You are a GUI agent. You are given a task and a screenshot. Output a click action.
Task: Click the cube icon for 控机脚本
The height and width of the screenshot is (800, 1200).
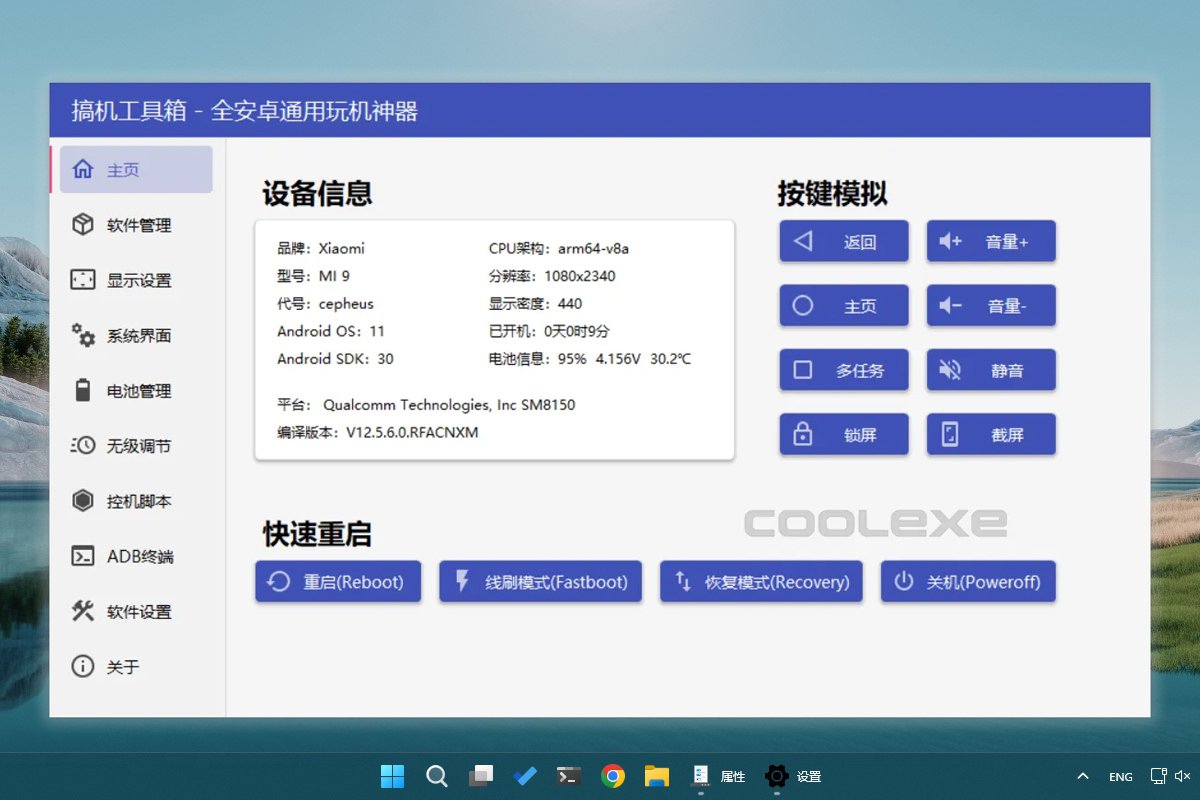83,501
